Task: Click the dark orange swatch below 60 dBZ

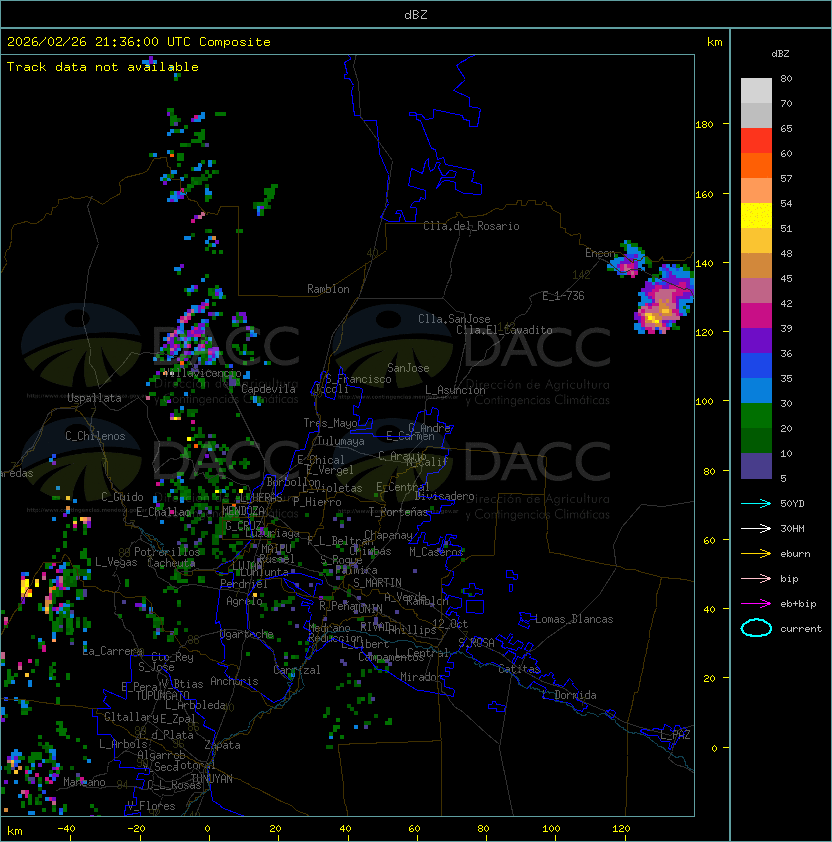Action: pyautogui.click(x=756, y=165)
